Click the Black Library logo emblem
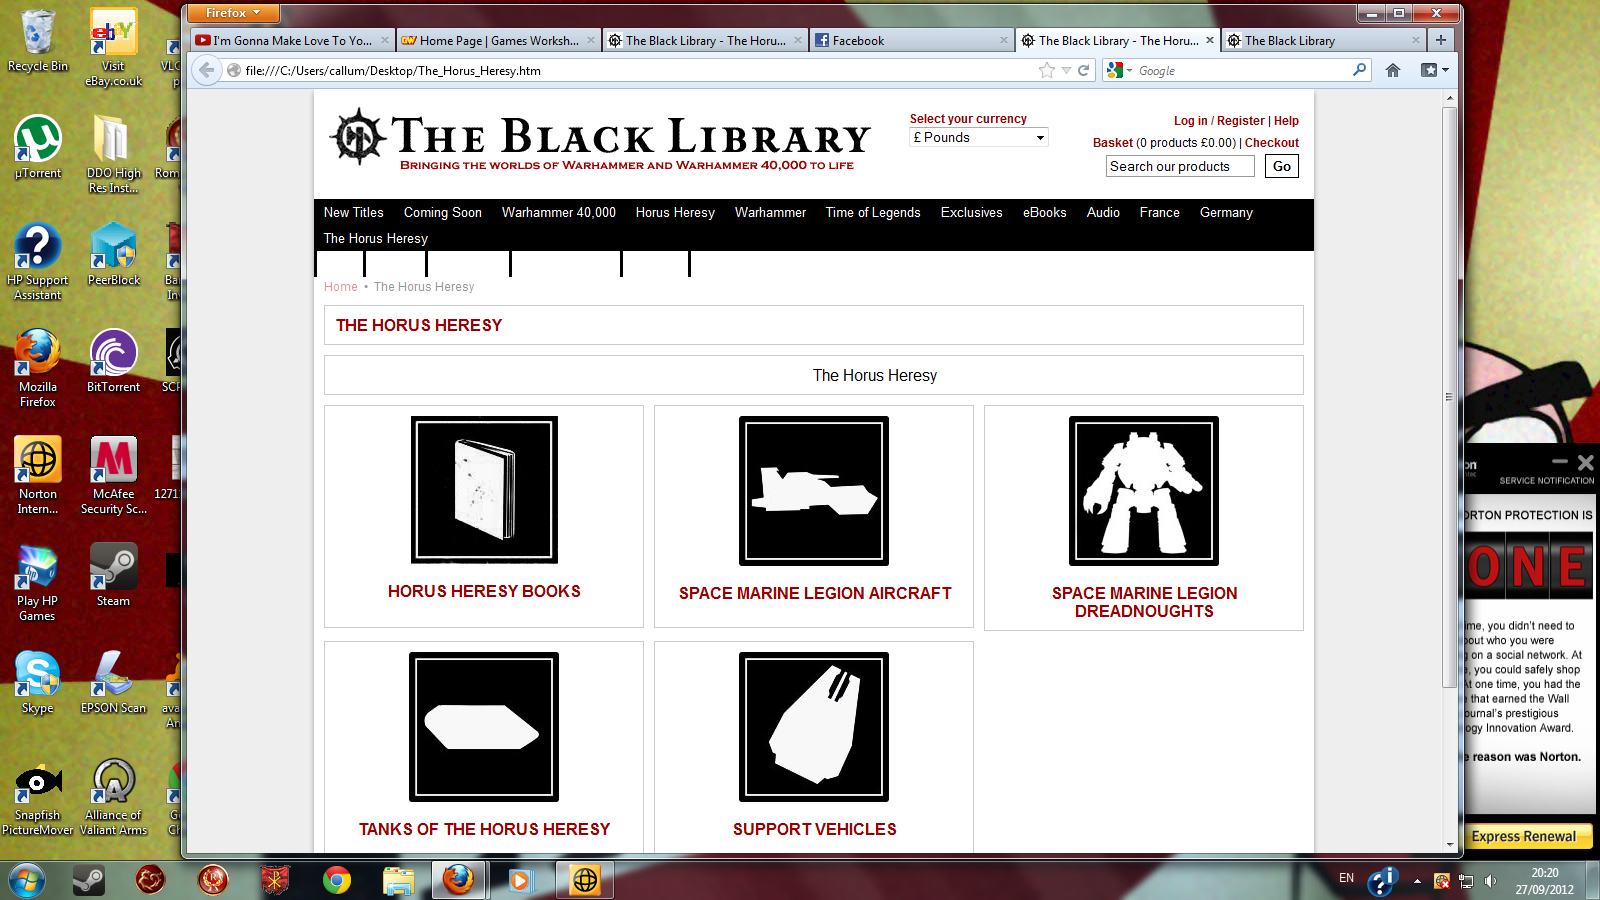The width and height of the screenshot is (1600, 900). (358, 137)
